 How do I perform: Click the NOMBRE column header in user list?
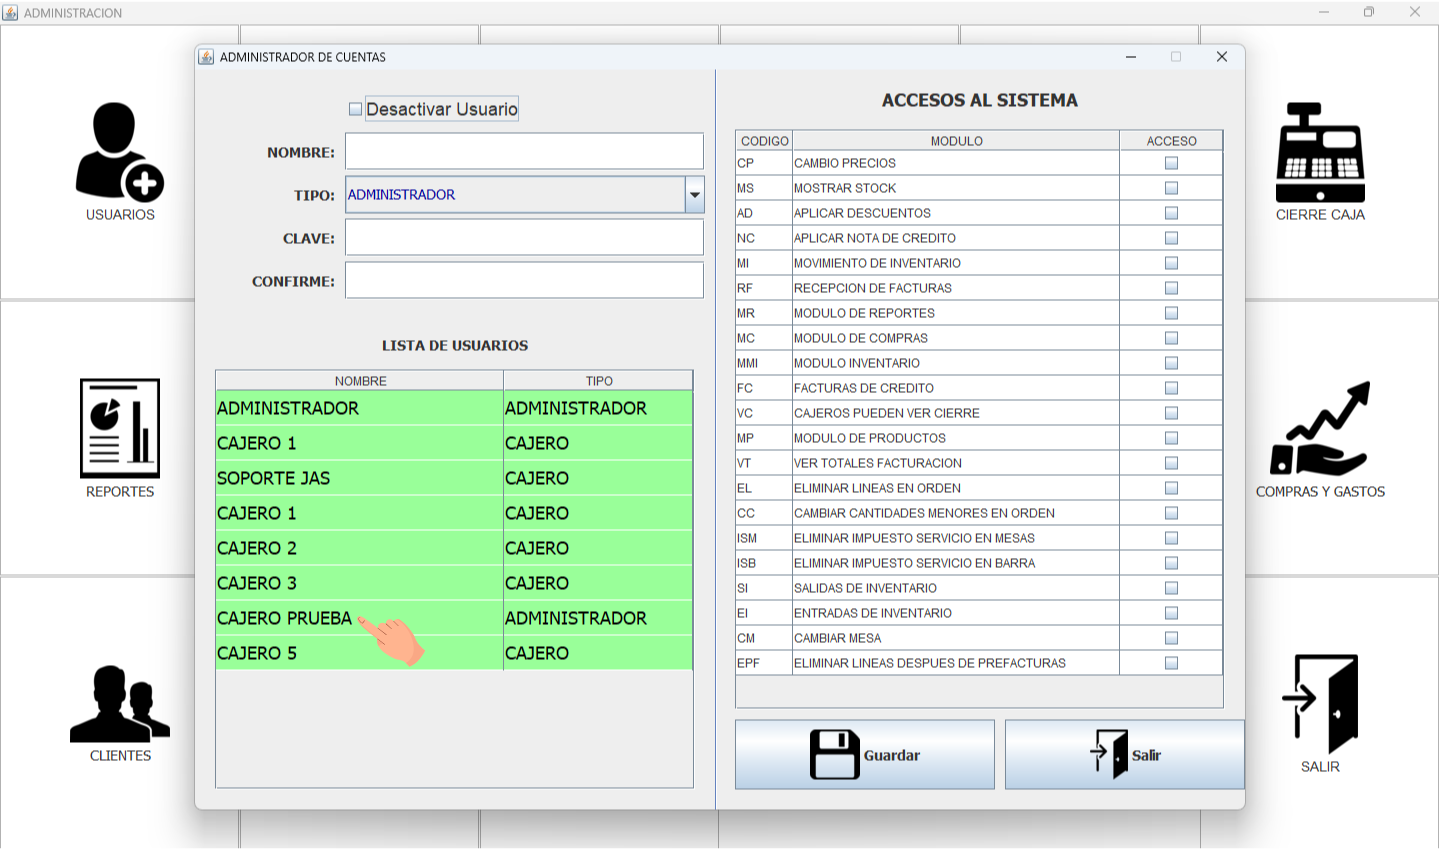tap(360, 381)
